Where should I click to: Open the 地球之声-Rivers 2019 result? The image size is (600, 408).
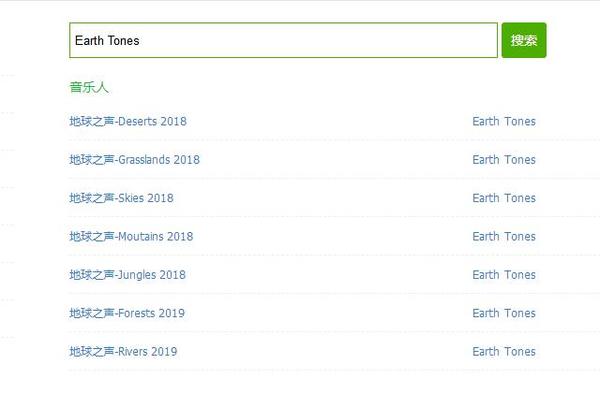pyautogui.click(x=123, y=352)
